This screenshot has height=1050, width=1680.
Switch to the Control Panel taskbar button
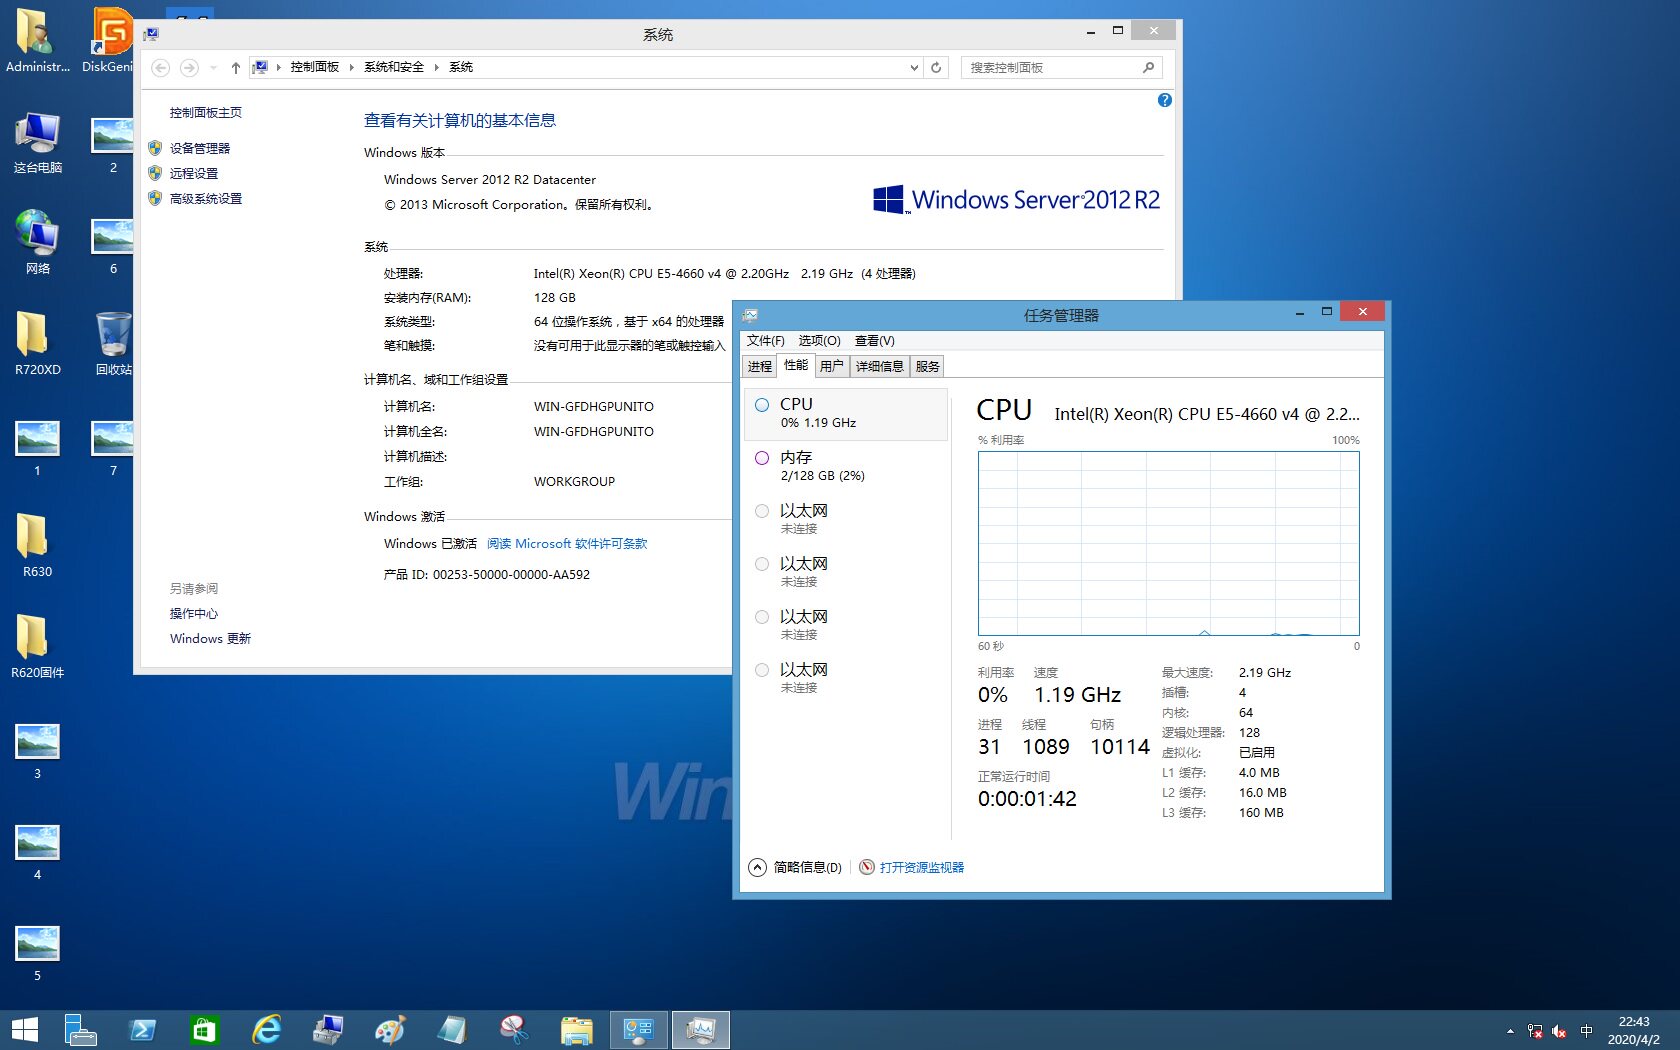click(x=638, y=1030)
